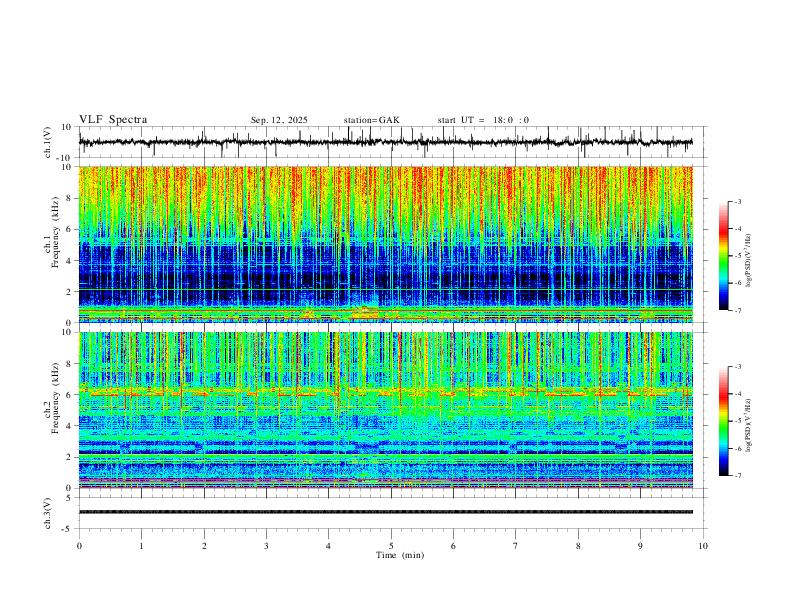
Task: Click the "0" tick on time axis
Action: coord(79,546)
